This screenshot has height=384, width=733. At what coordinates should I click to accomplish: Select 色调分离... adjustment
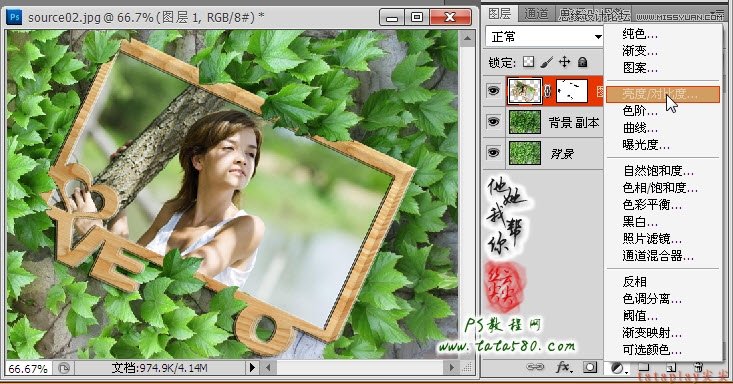(652, 298)
